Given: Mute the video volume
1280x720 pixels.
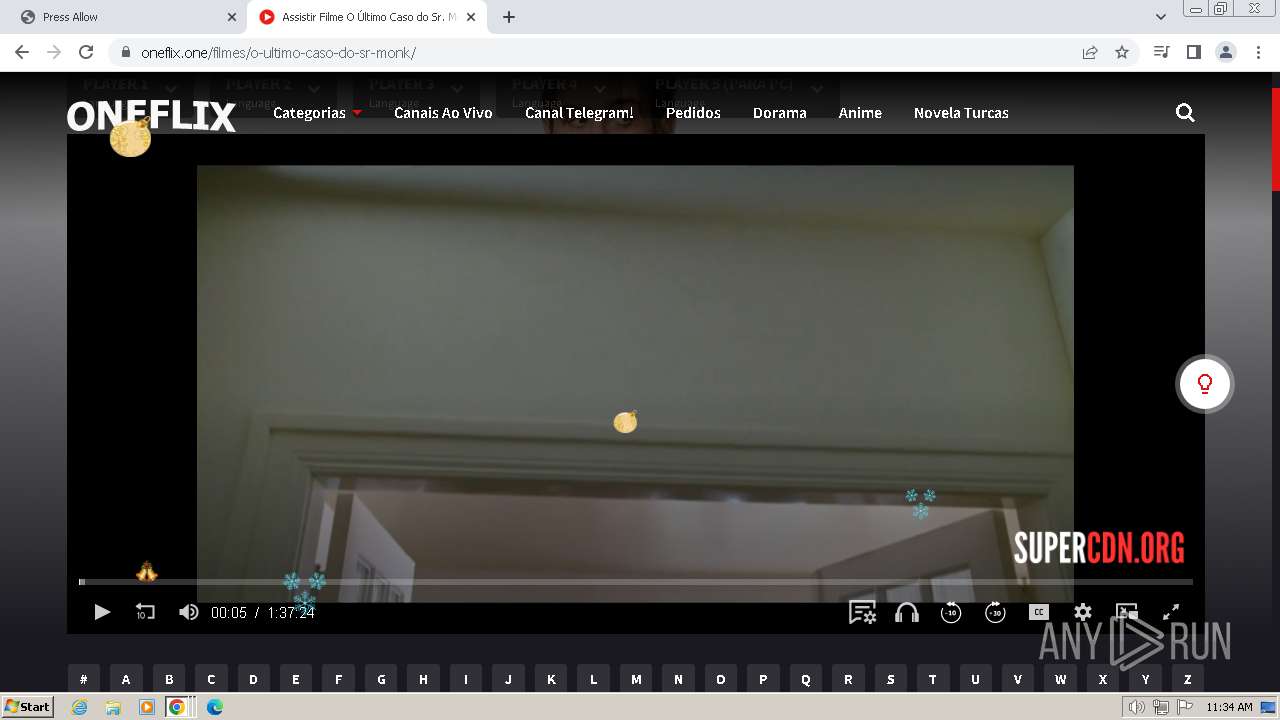Looking at the screenshot, I should click(x=188, y=612).
